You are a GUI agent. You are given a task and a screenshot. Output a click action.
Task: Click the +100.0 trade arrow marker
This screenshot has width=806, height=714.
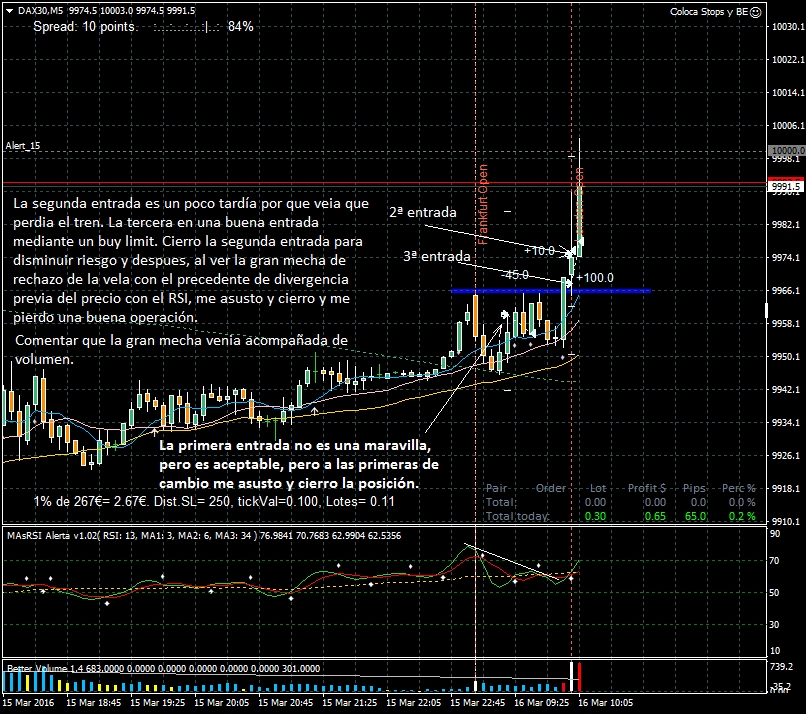click(594, 277)
